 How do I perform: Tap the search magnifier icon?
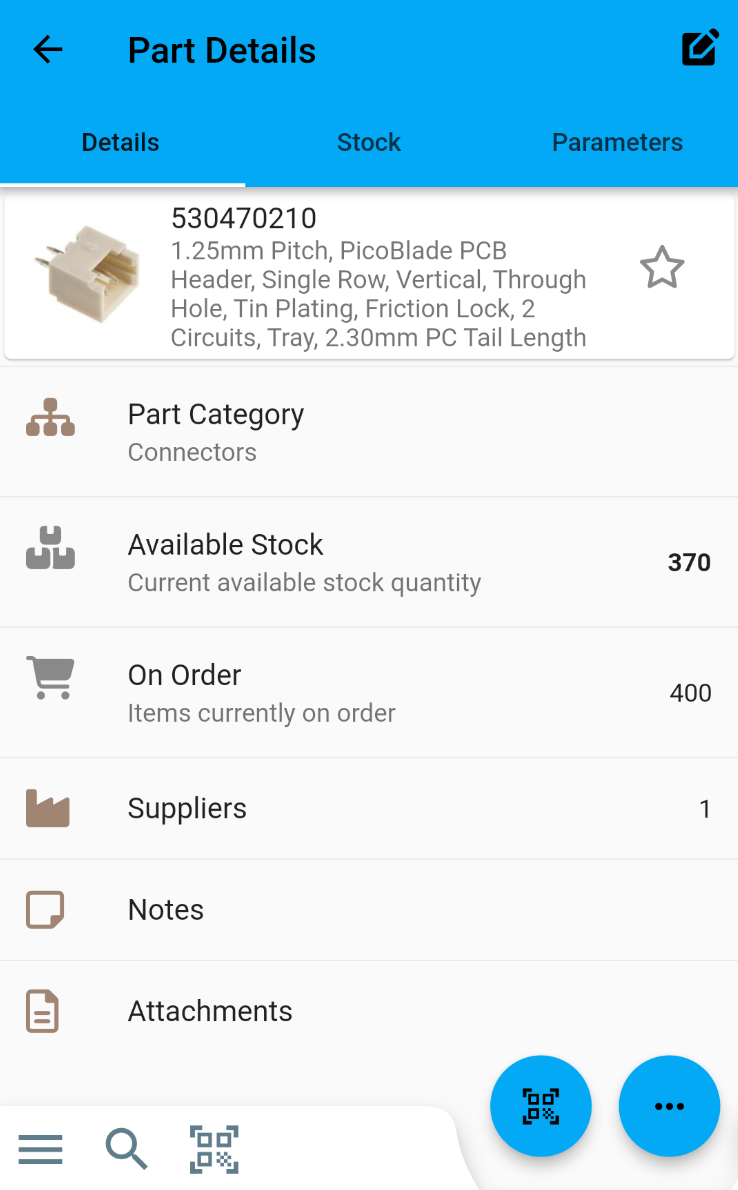(x=126, y=1149)
